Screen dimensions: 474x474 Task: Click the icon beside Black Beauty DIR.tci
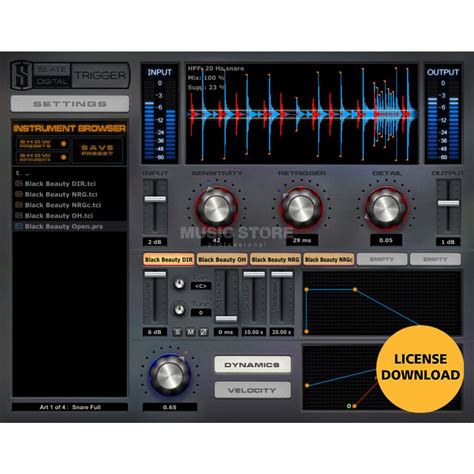pos(19,184)
